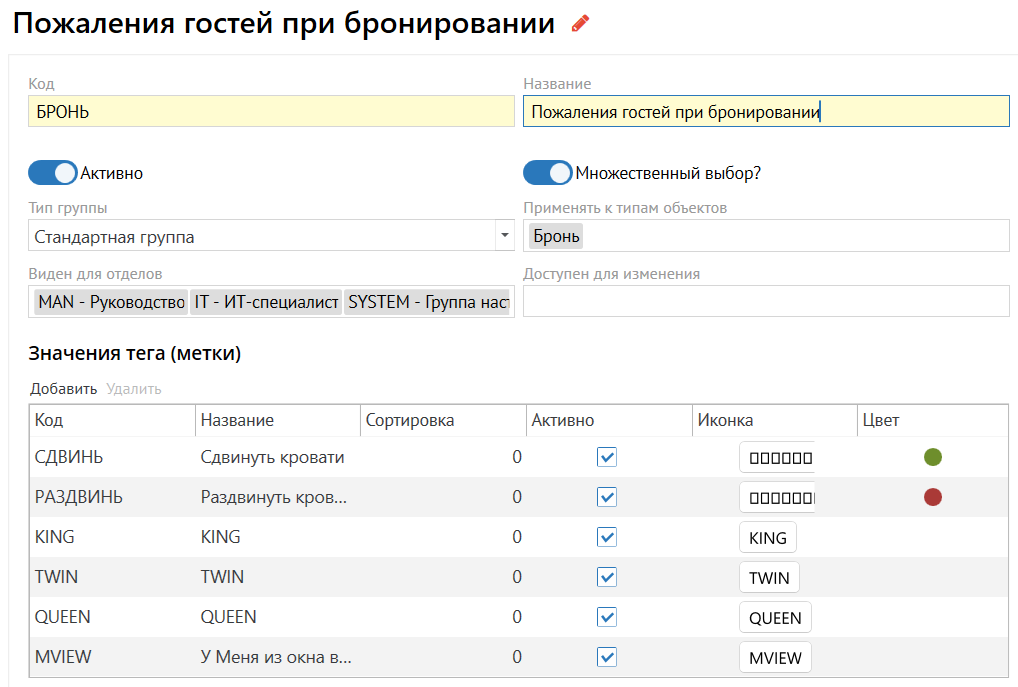The image size is (1018, 687).
Task: Sort by the Сортировка column header
Action: (x=410, y=420)
